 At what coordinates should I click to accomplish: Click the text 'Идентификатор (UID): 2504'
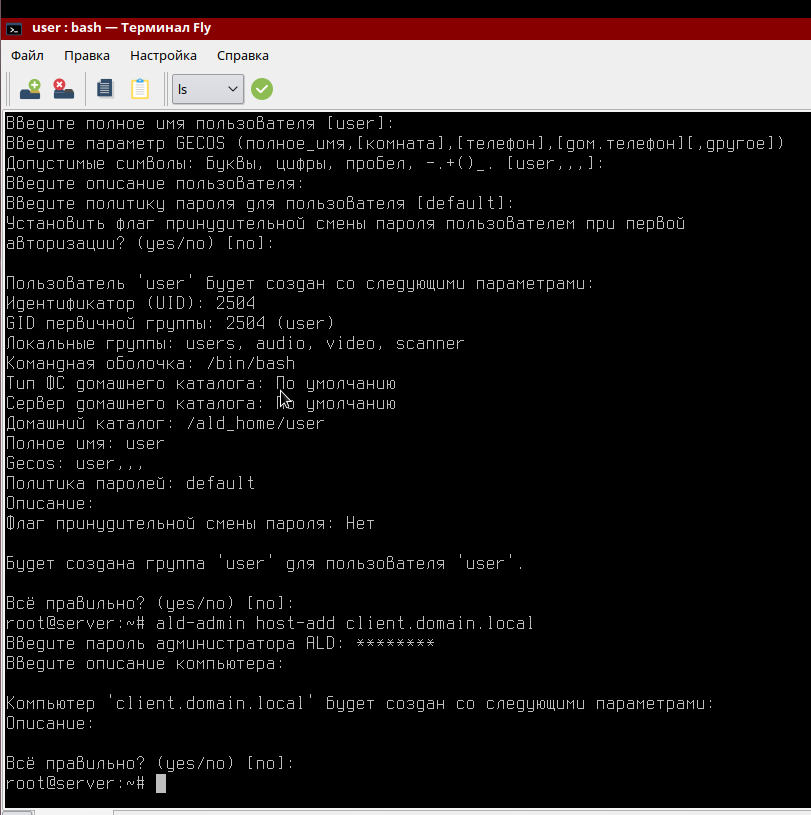click(x=130, y=303)
